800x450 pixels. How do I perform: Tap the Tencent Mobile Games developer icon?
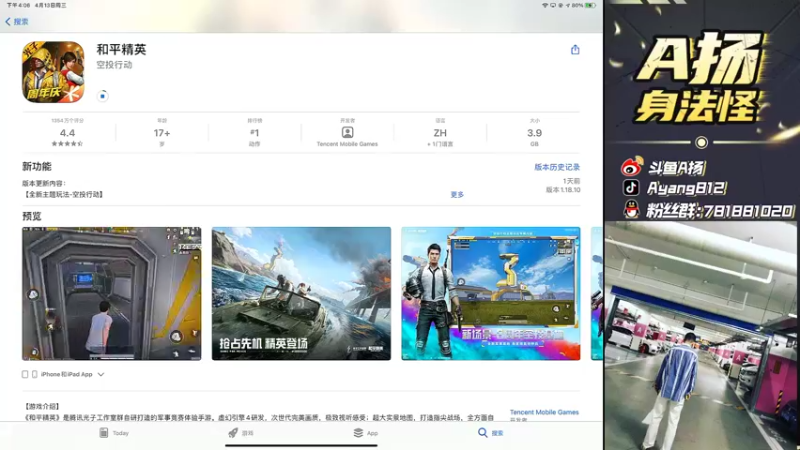347,132
